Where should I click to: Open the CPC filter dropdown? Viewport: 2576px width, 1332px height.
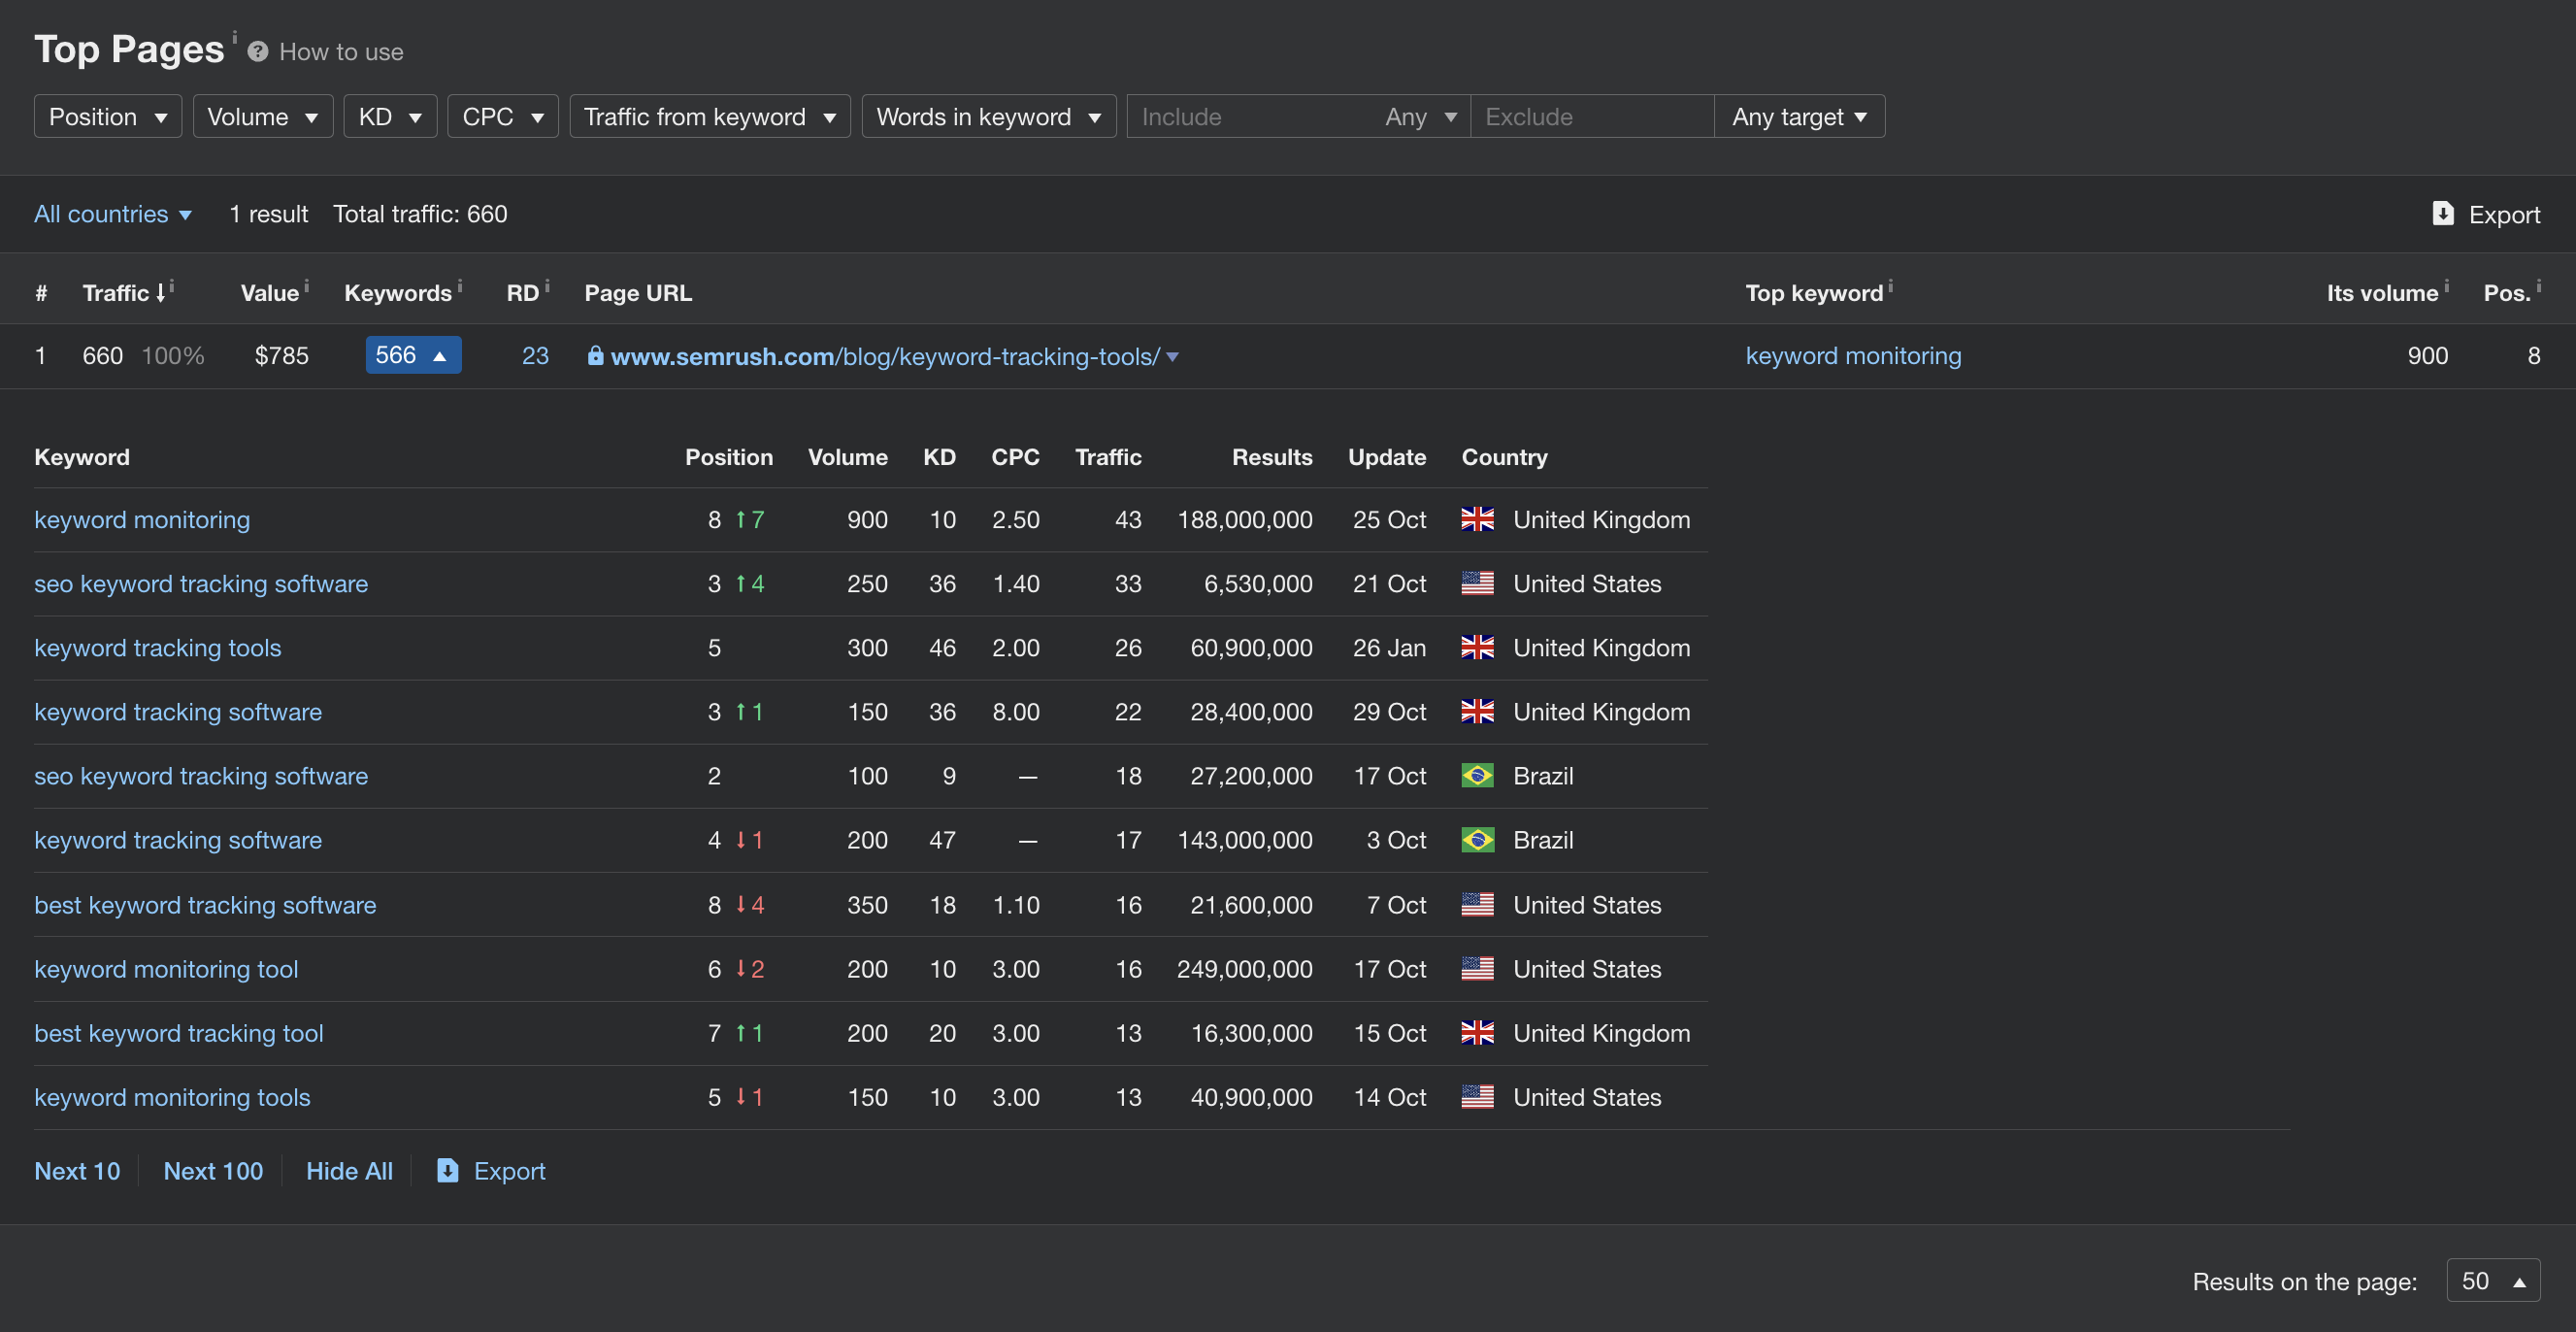[x=503, y=116]
